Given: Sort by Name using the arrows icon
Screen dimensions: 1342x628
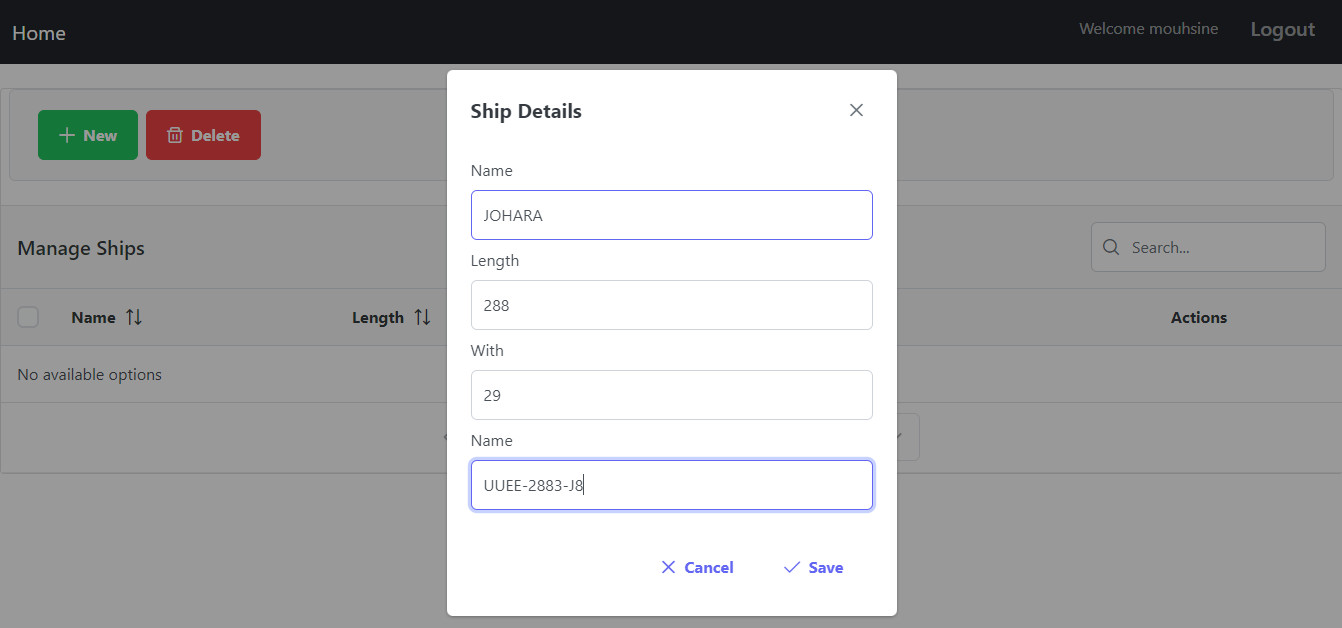Looking at the screenshot, I should (134, 317).
